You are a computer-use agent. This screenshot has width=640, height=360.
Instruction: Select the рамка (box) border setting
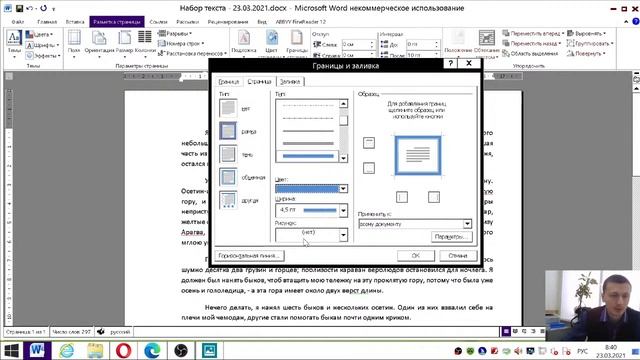tap(228, 131)
